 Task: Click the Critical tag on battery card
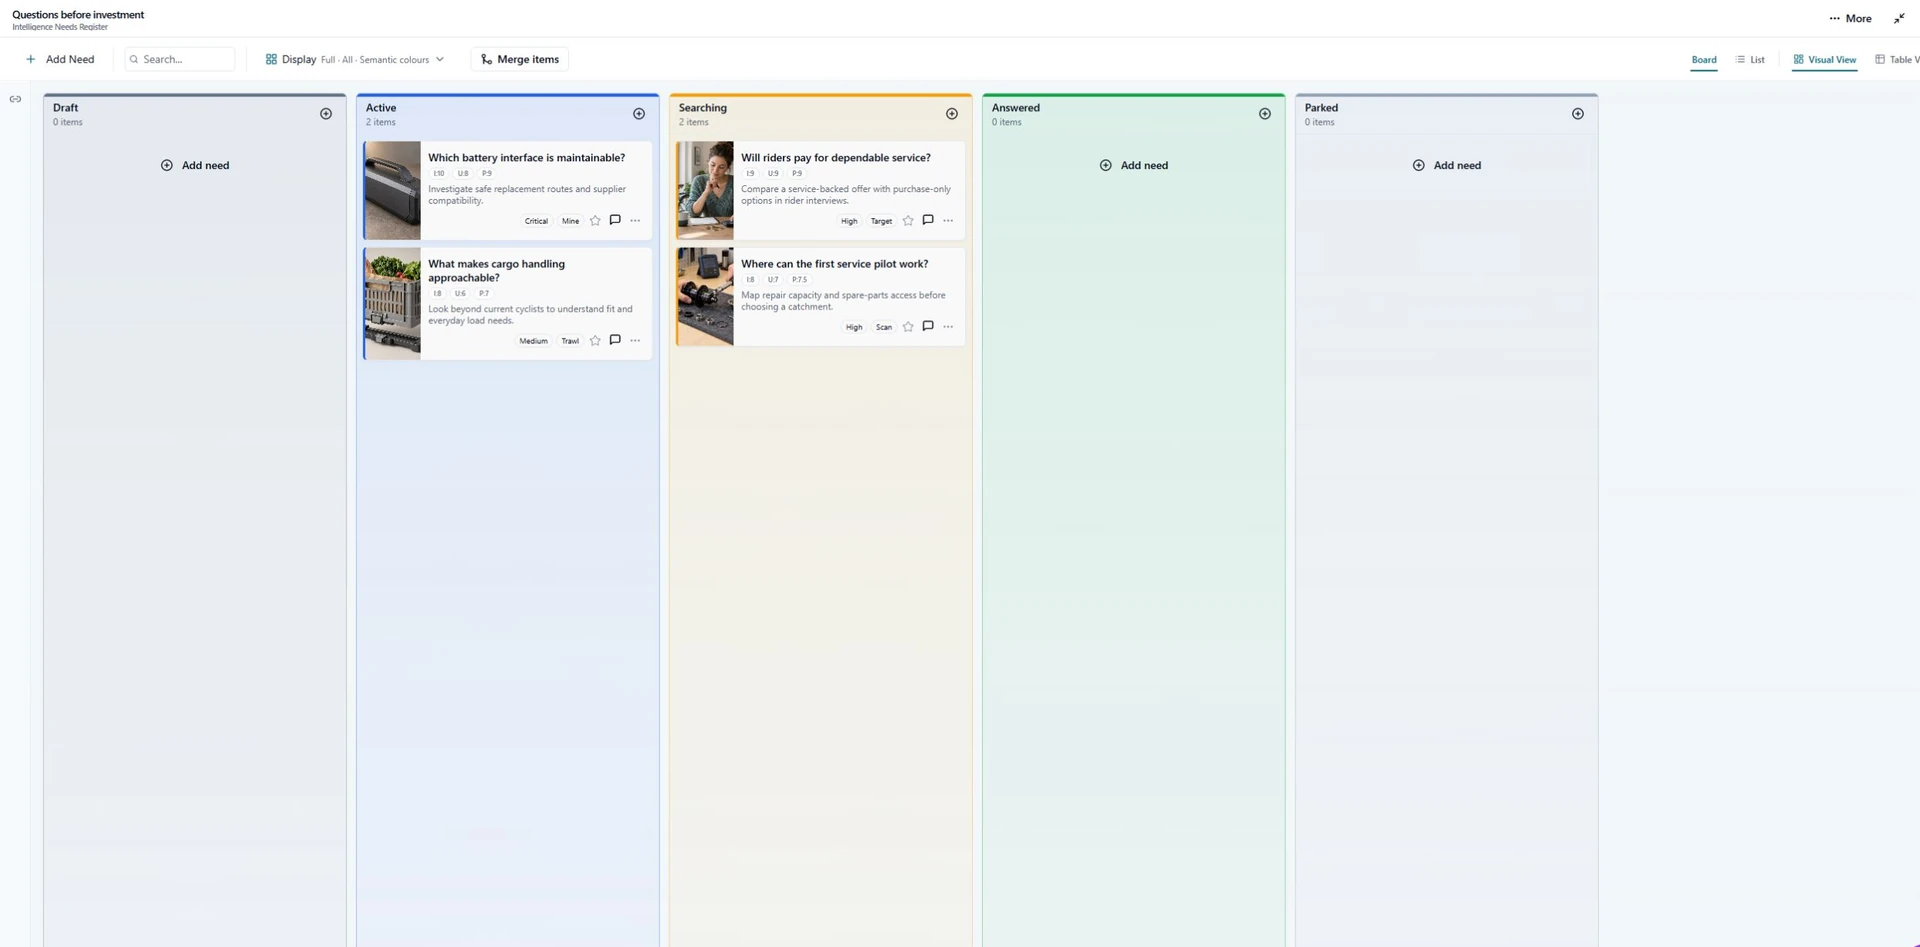[x=536, y=221]
